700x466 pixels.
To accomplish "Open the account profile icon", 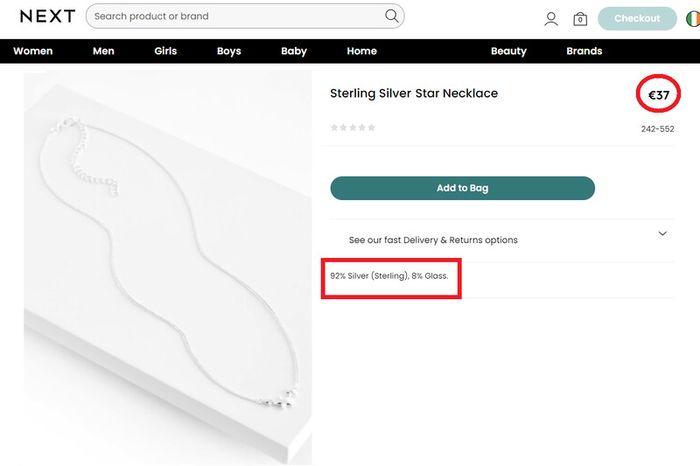I will (551, 19).
